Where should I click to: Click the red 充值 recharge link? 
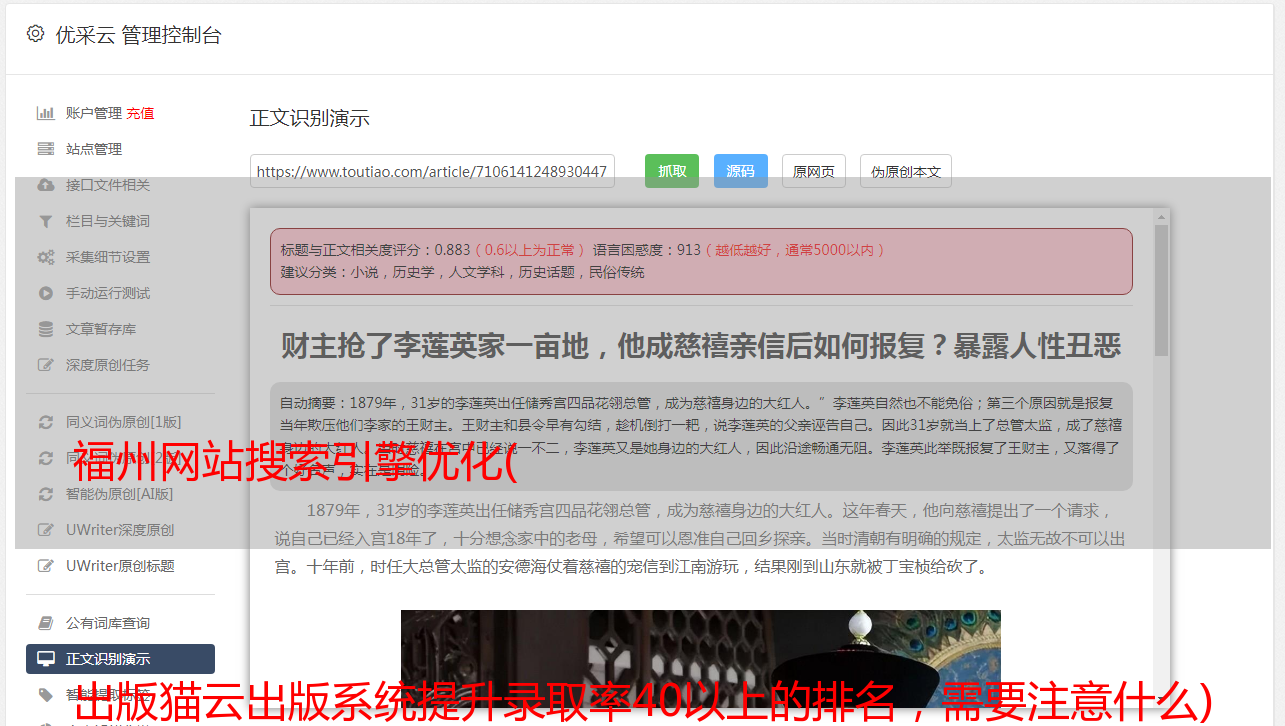(x=140, y=113)
